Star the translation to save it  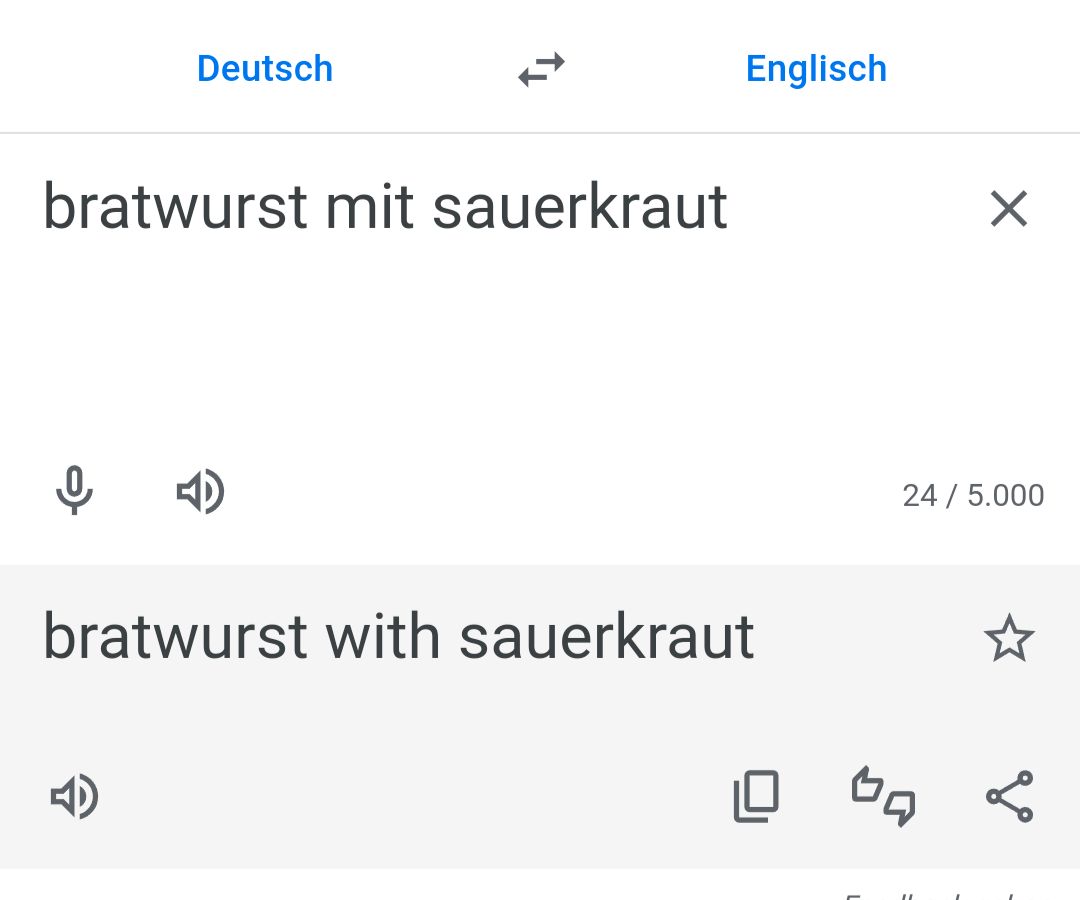pos(1008,639)
